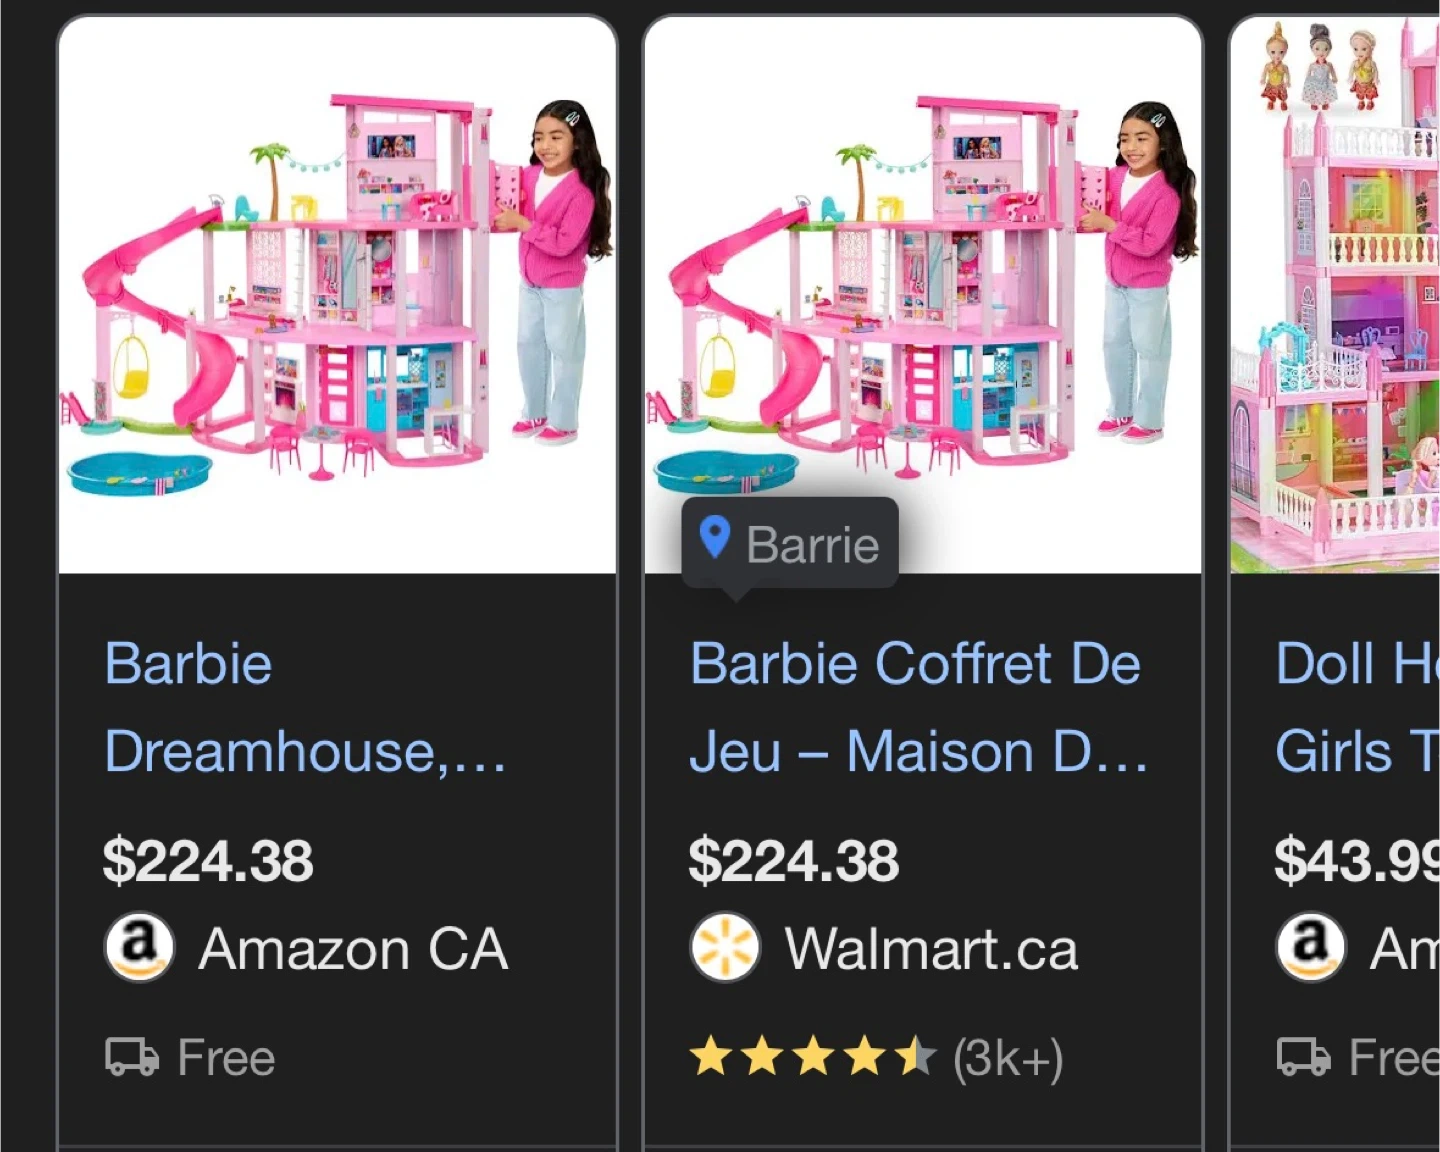Click the free delivery truck icon on Barbie Dreamhouse card
The width and height of the screenshot is (1440, 1152).
(132, 1057)
